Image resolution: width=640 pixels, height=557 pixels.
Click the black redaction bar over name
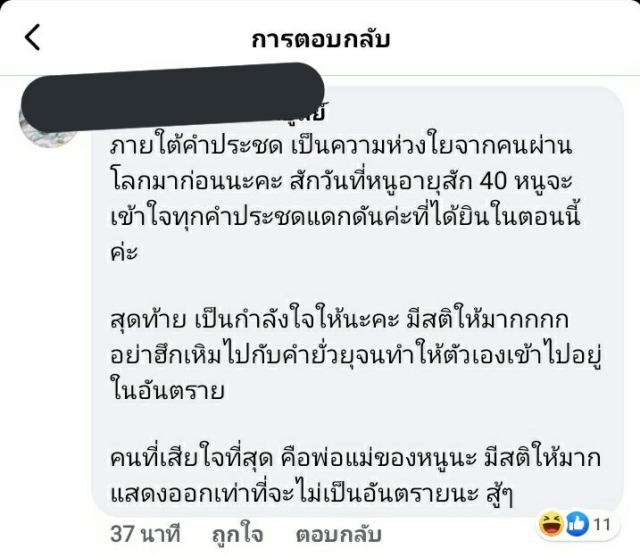tap(171, 97)
